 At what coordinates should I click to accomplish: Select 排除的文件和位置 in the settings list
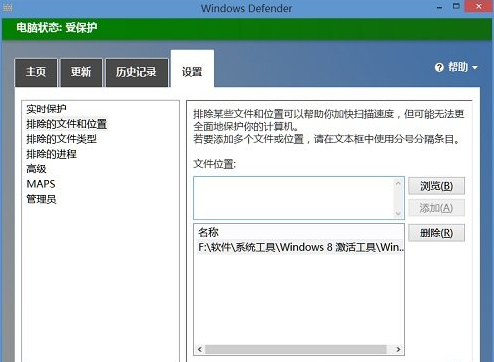(67, 124)
